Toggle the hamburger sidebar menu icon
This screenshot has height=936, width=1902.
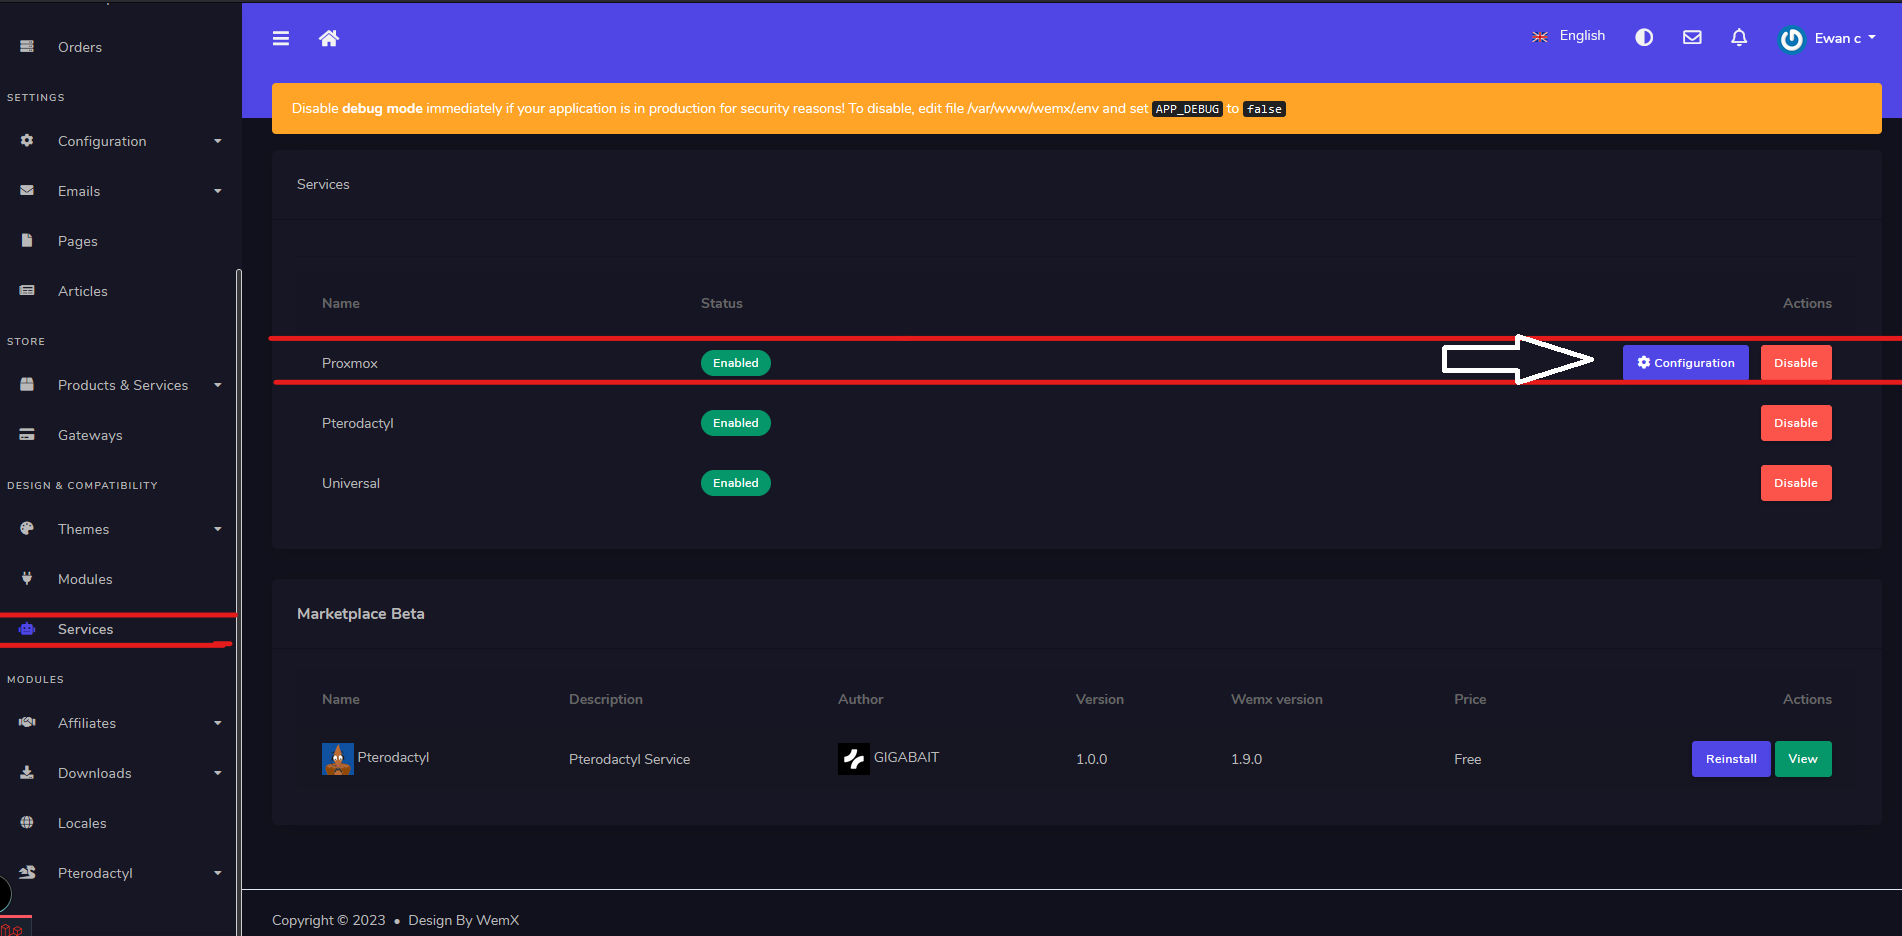281,38
